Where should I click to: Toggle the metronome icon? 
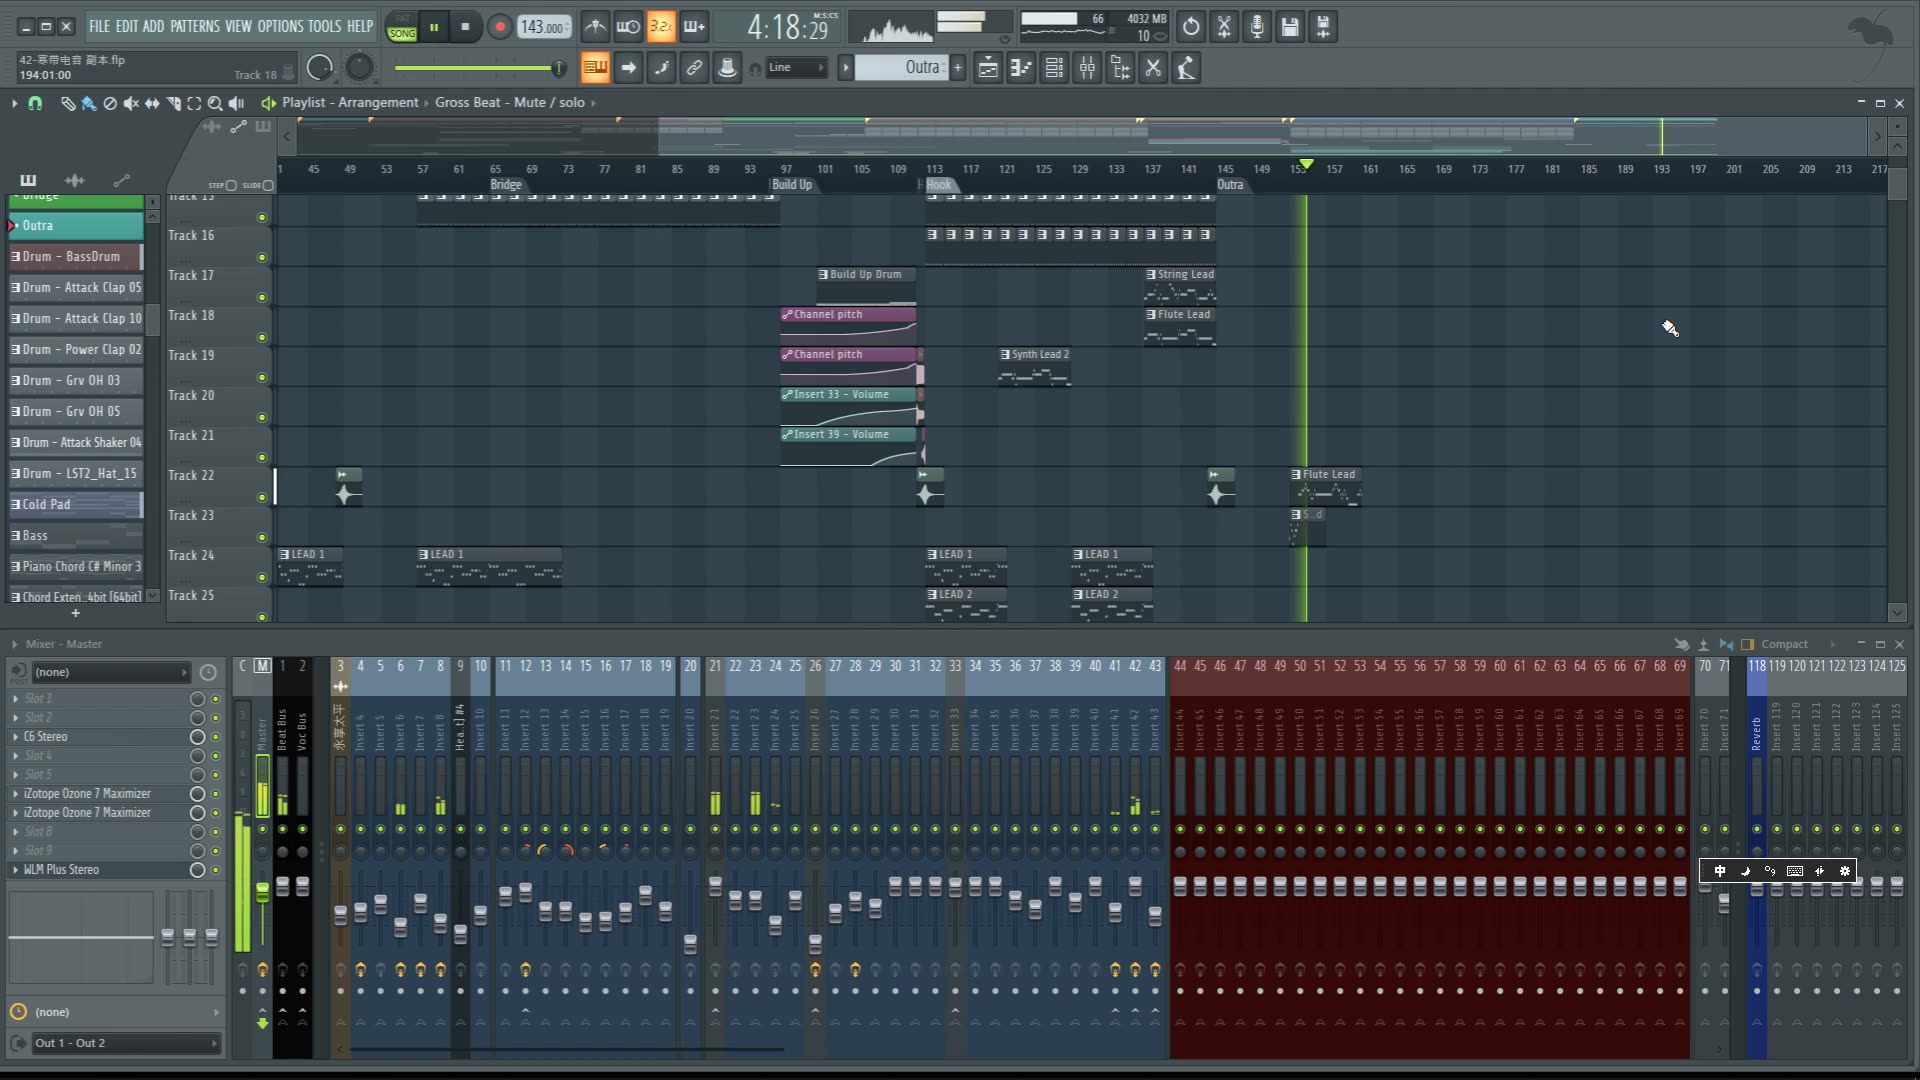[x=595, y=27]
